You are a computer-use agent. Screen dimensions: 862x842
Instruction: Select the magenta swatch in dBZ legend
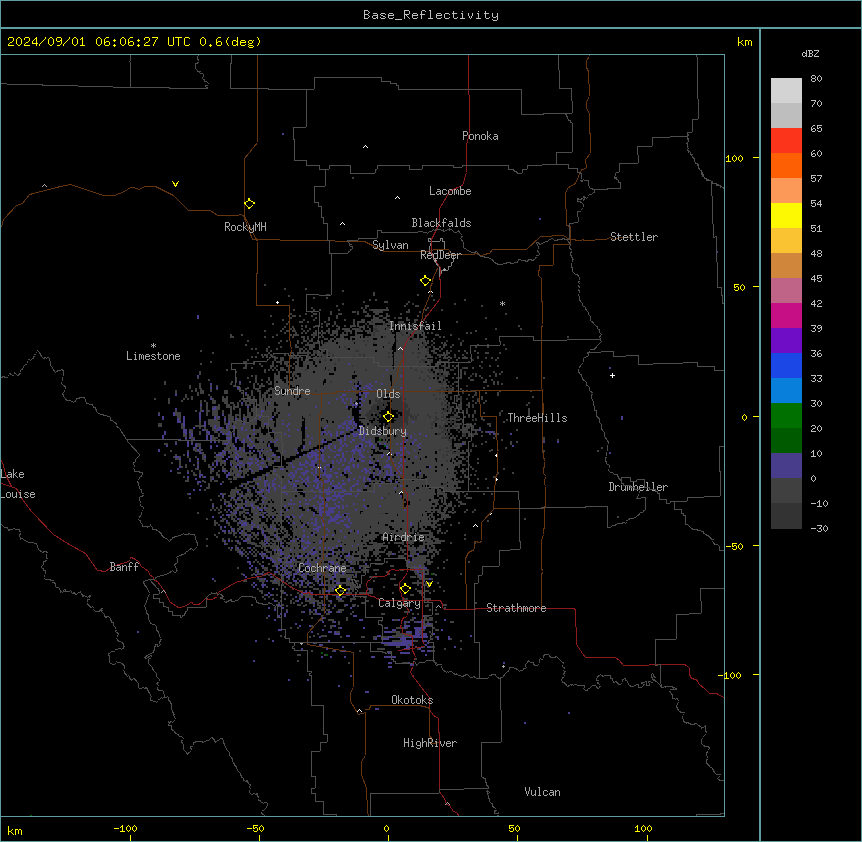786,315
